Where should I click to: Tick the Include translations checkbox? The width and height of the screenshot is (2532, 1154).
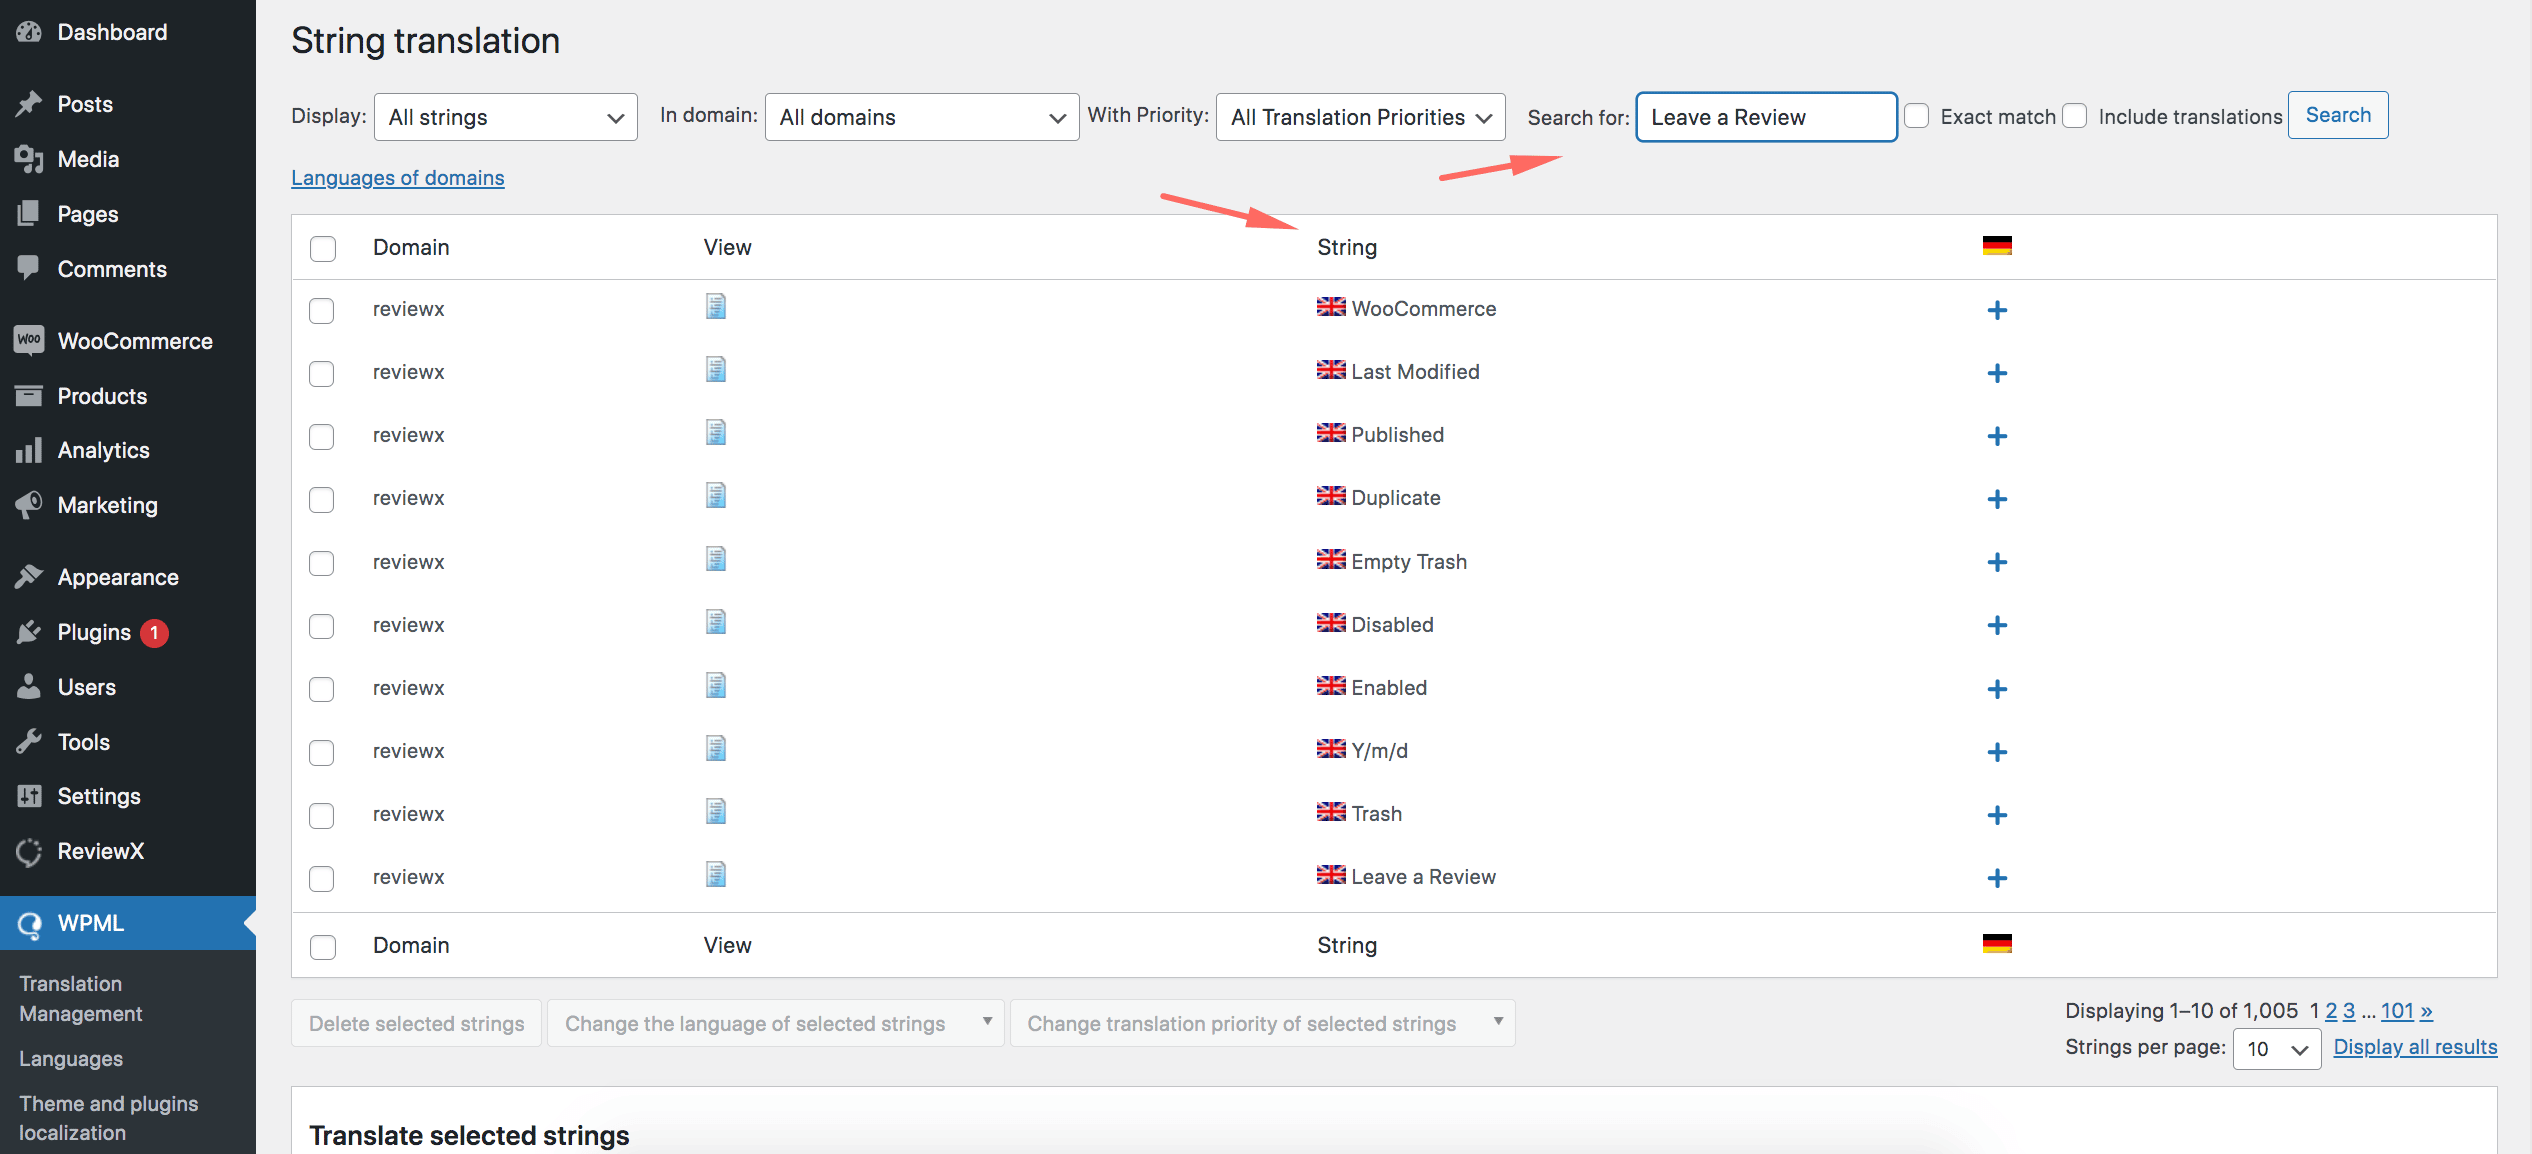pos(2075,116)
